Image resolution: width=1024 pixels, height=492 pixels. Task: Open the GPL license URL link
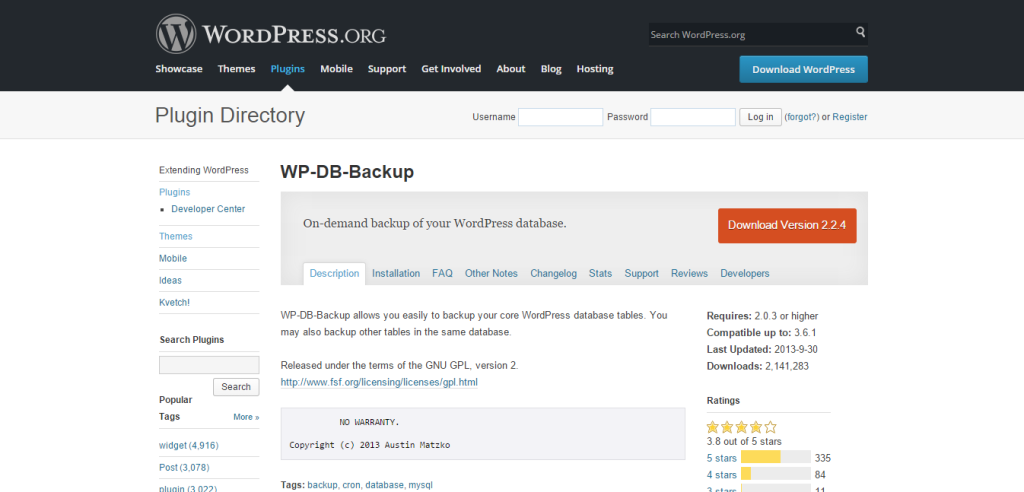[x=379, y=382]
